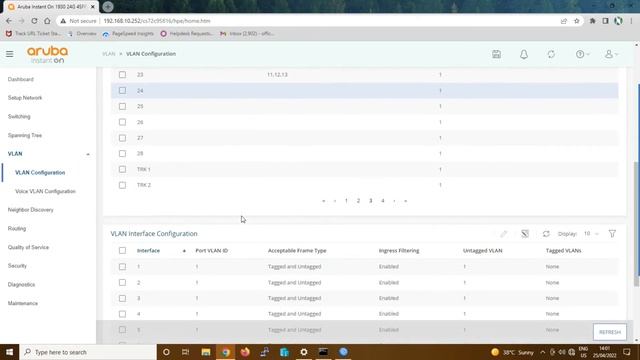Click the header refresh arrows icon
Screen dimensions: 640x360
tap(551, 54)
